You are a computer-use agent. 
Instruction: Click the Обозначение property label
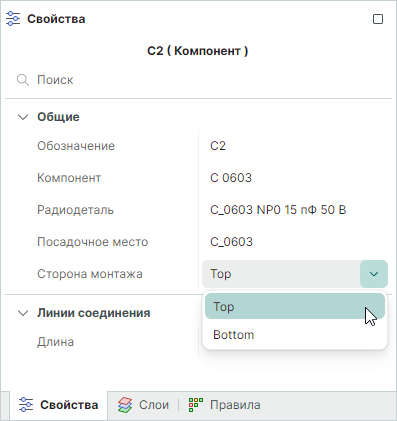[x=76, y=146]
